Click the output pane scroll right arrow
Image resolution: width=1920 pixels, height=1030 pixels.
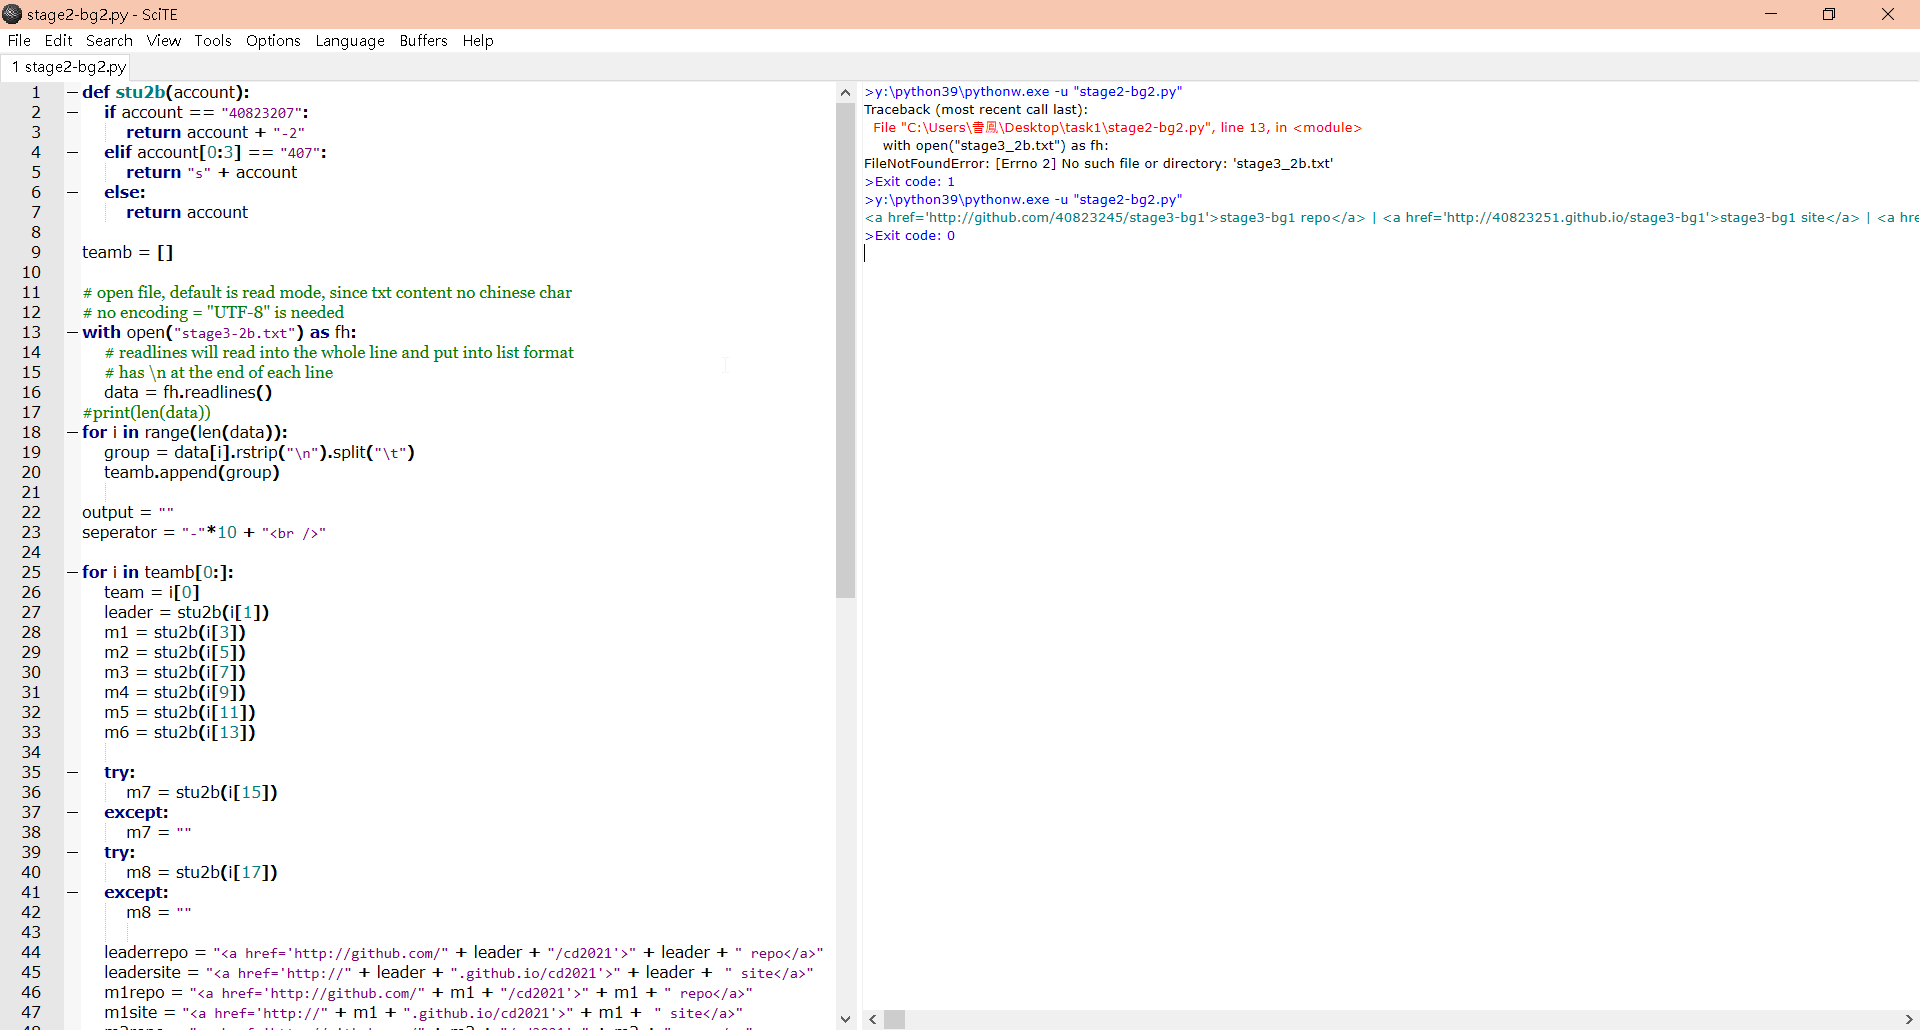[1909, 1019]
